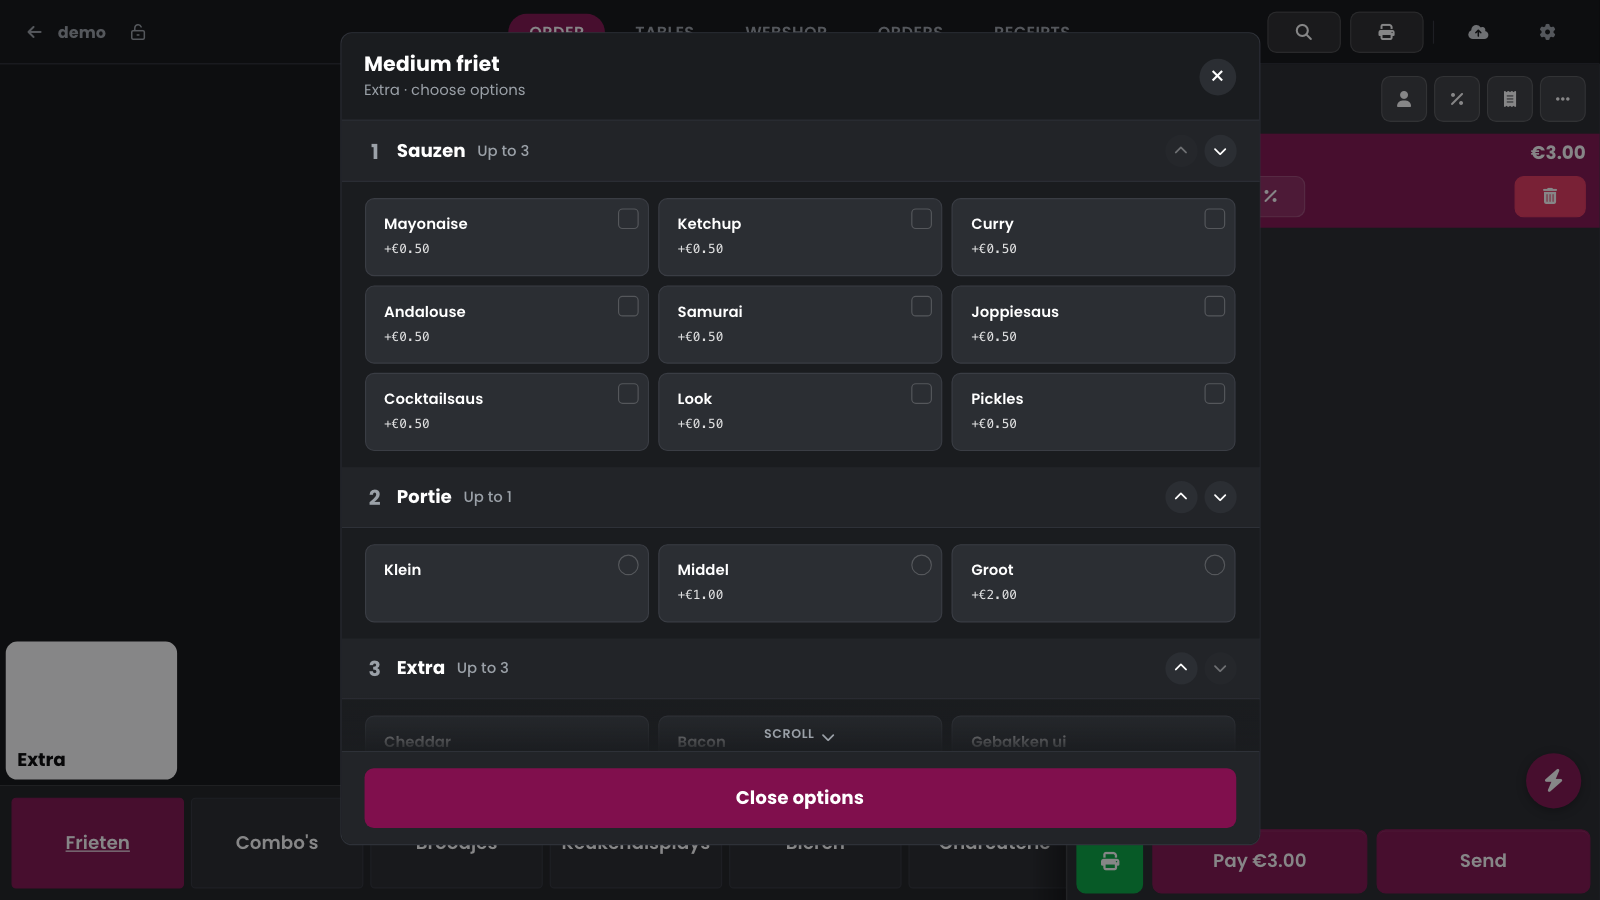Screen dimensions: 1600x900
Task: Click the down chevron on Portie section
Action: [x=1220, y=497]
